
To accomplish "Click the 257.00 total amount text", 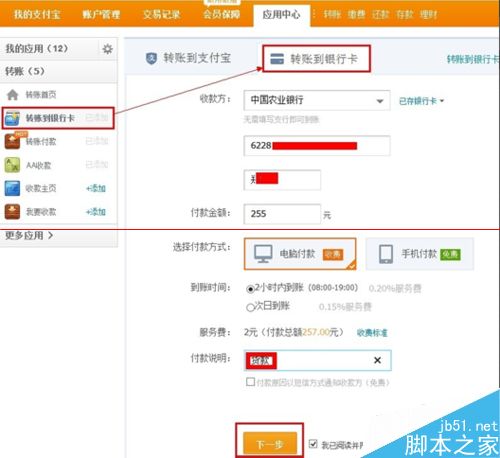I will 316,332.
